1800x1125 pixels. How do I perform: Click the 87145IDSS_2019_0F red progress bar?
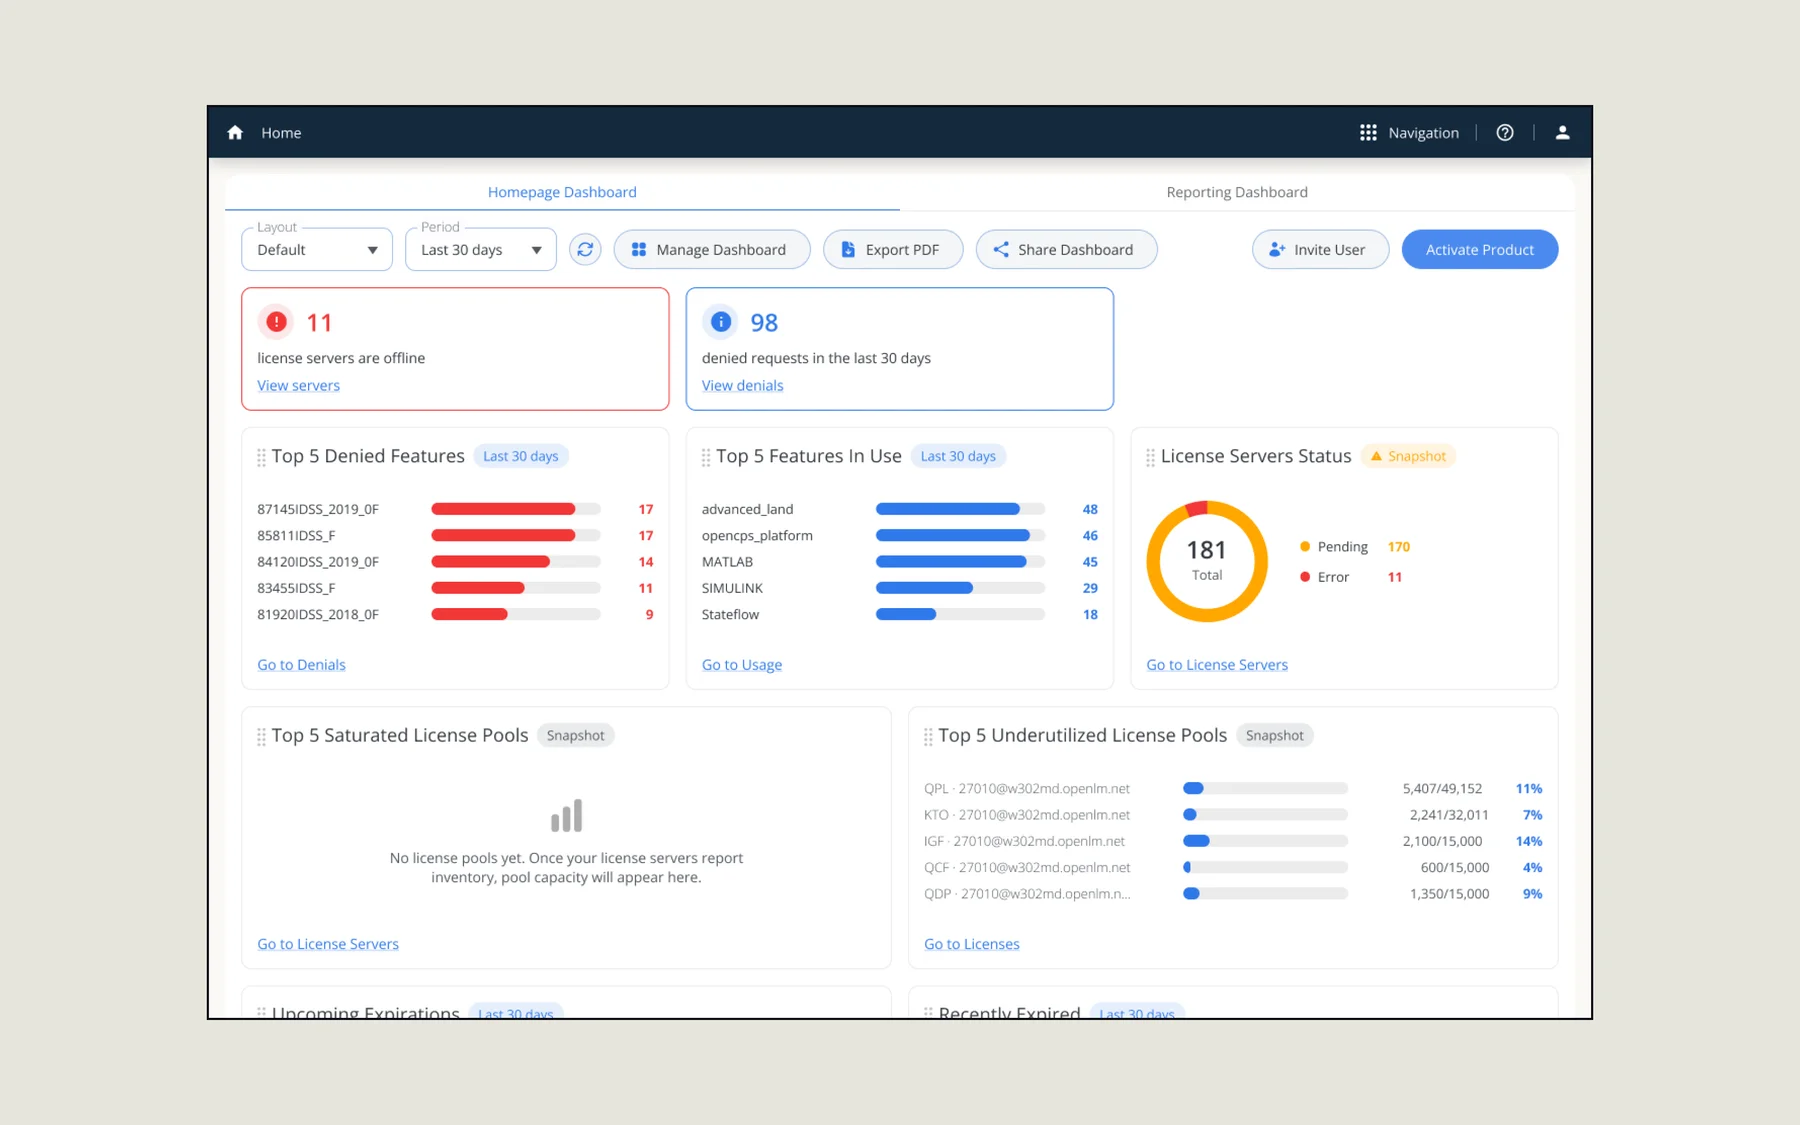tap(516, 509)
